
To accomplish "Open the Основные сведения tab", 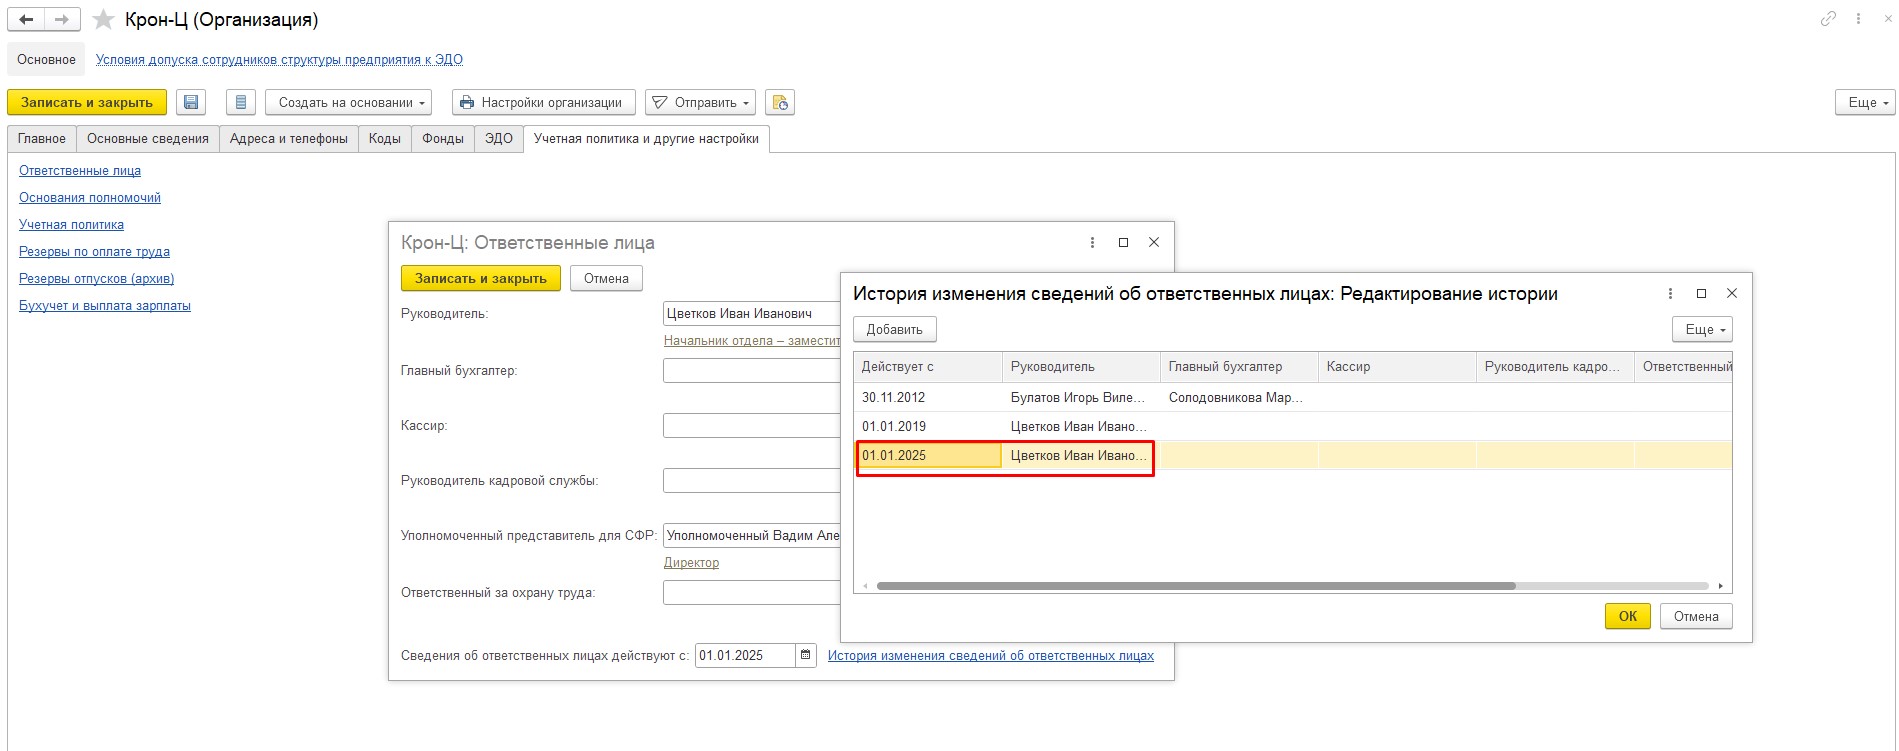I will (x=147, y=139).
